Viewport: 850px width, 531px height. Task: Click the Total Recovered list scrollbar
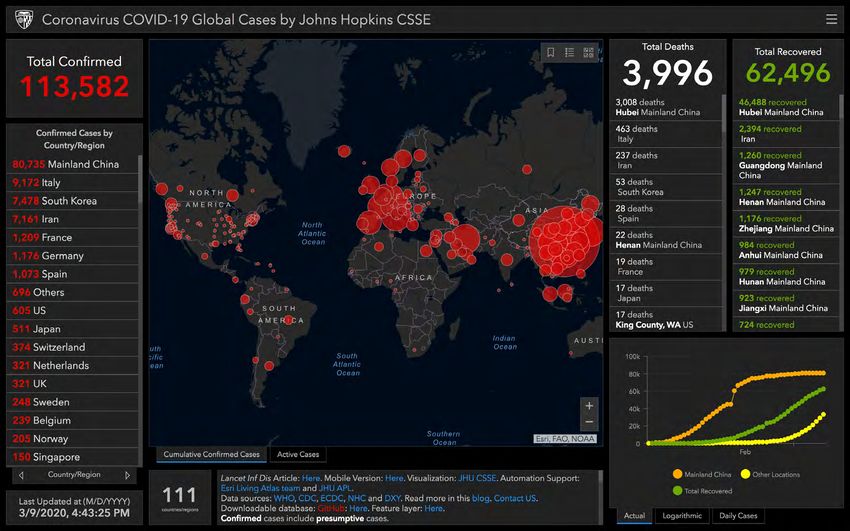coord(841,107)
